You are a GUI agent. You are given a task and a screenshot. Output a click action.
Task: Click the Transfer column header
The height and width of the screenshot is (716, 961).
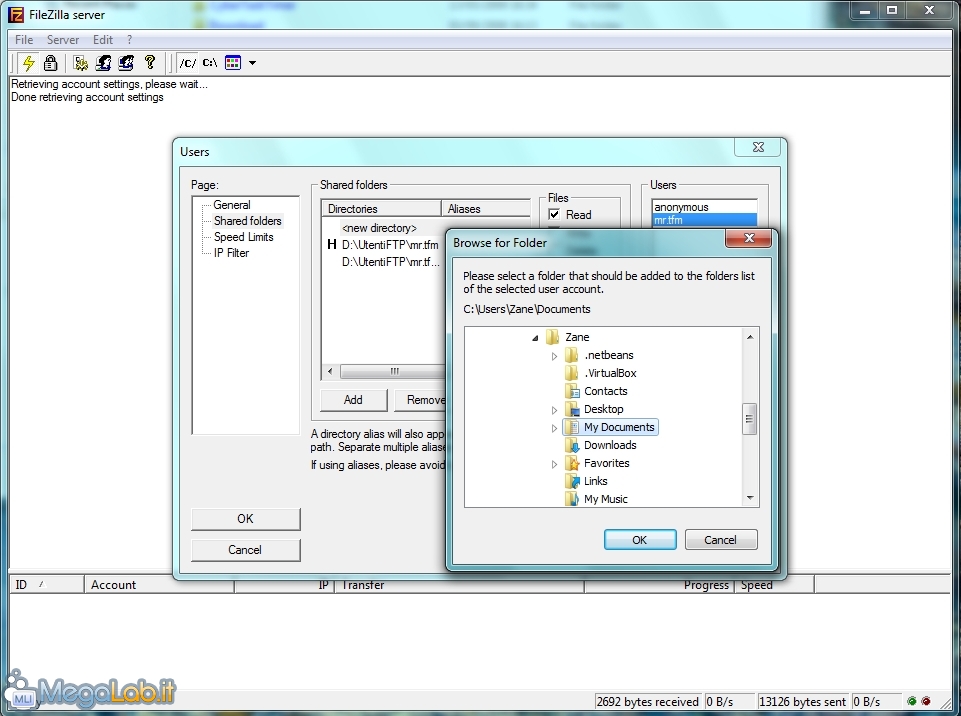point(459,585)
